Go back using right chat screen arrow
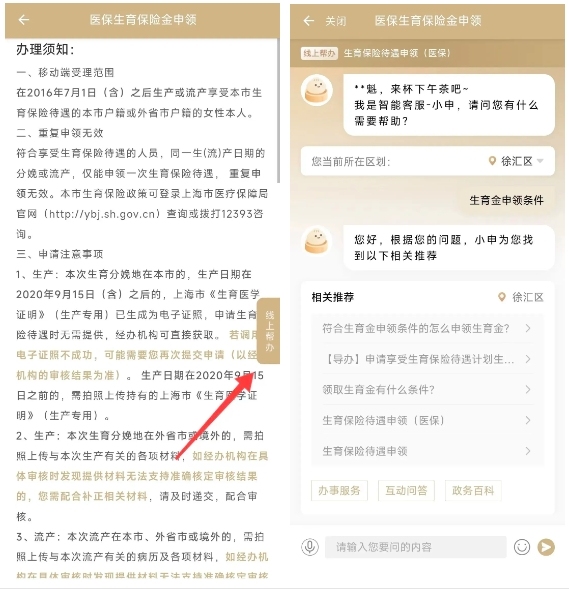The width and height of the screenshot is (569, 589). tap(308, 21)
